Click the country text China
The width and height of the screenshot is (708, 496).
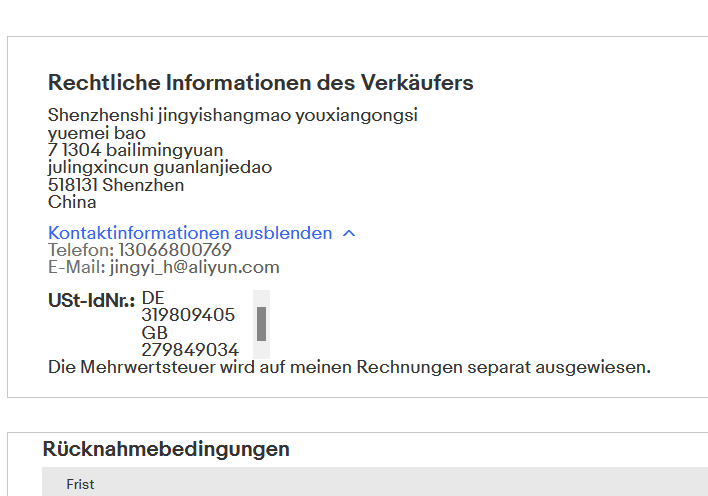72,202
